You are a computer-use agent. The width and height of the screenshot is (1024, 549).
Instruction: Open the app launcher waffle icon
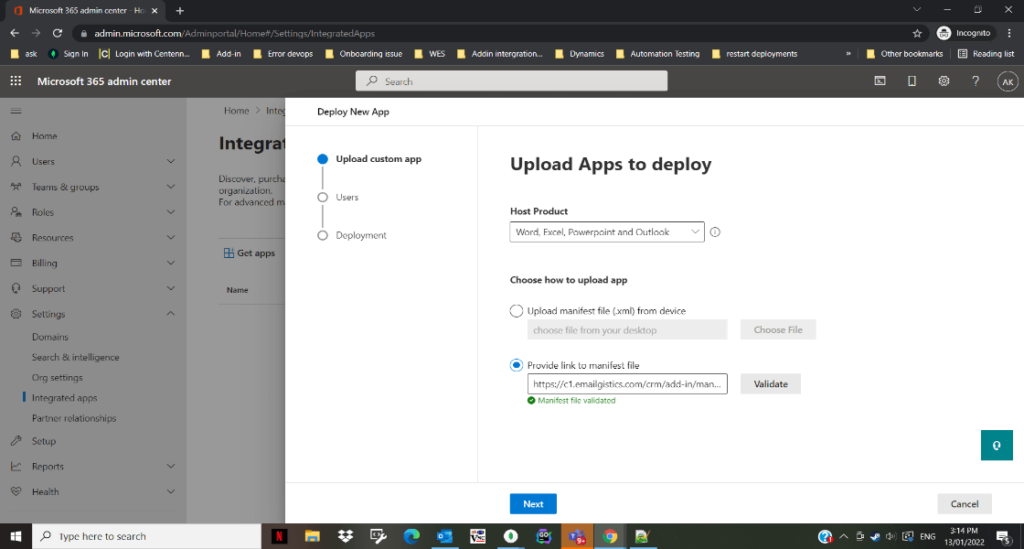(x=16, y=81)
